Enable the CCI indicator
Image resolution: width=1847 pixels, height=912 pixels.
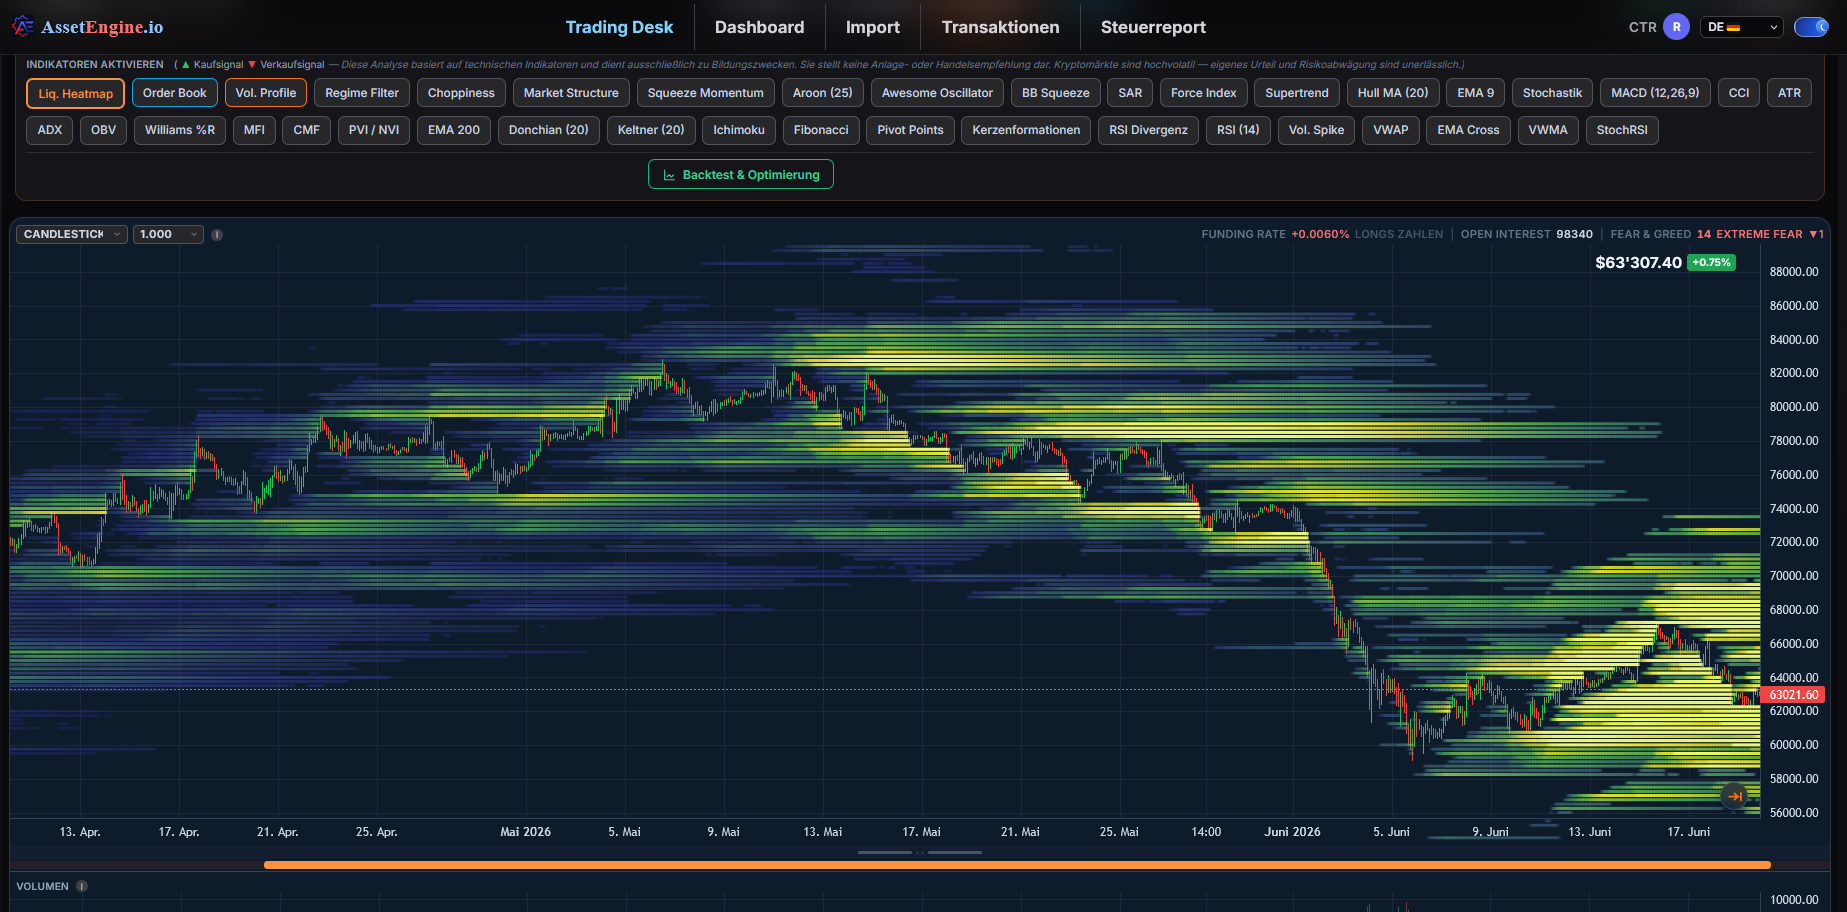[x=1739, y=93]
